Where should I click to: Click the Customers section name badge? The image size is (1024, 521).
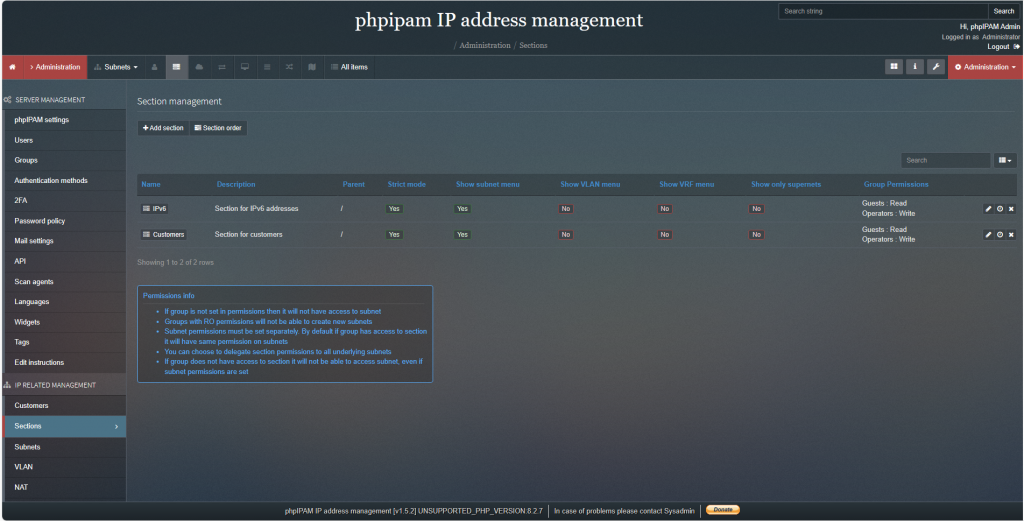tap(163, 234)
